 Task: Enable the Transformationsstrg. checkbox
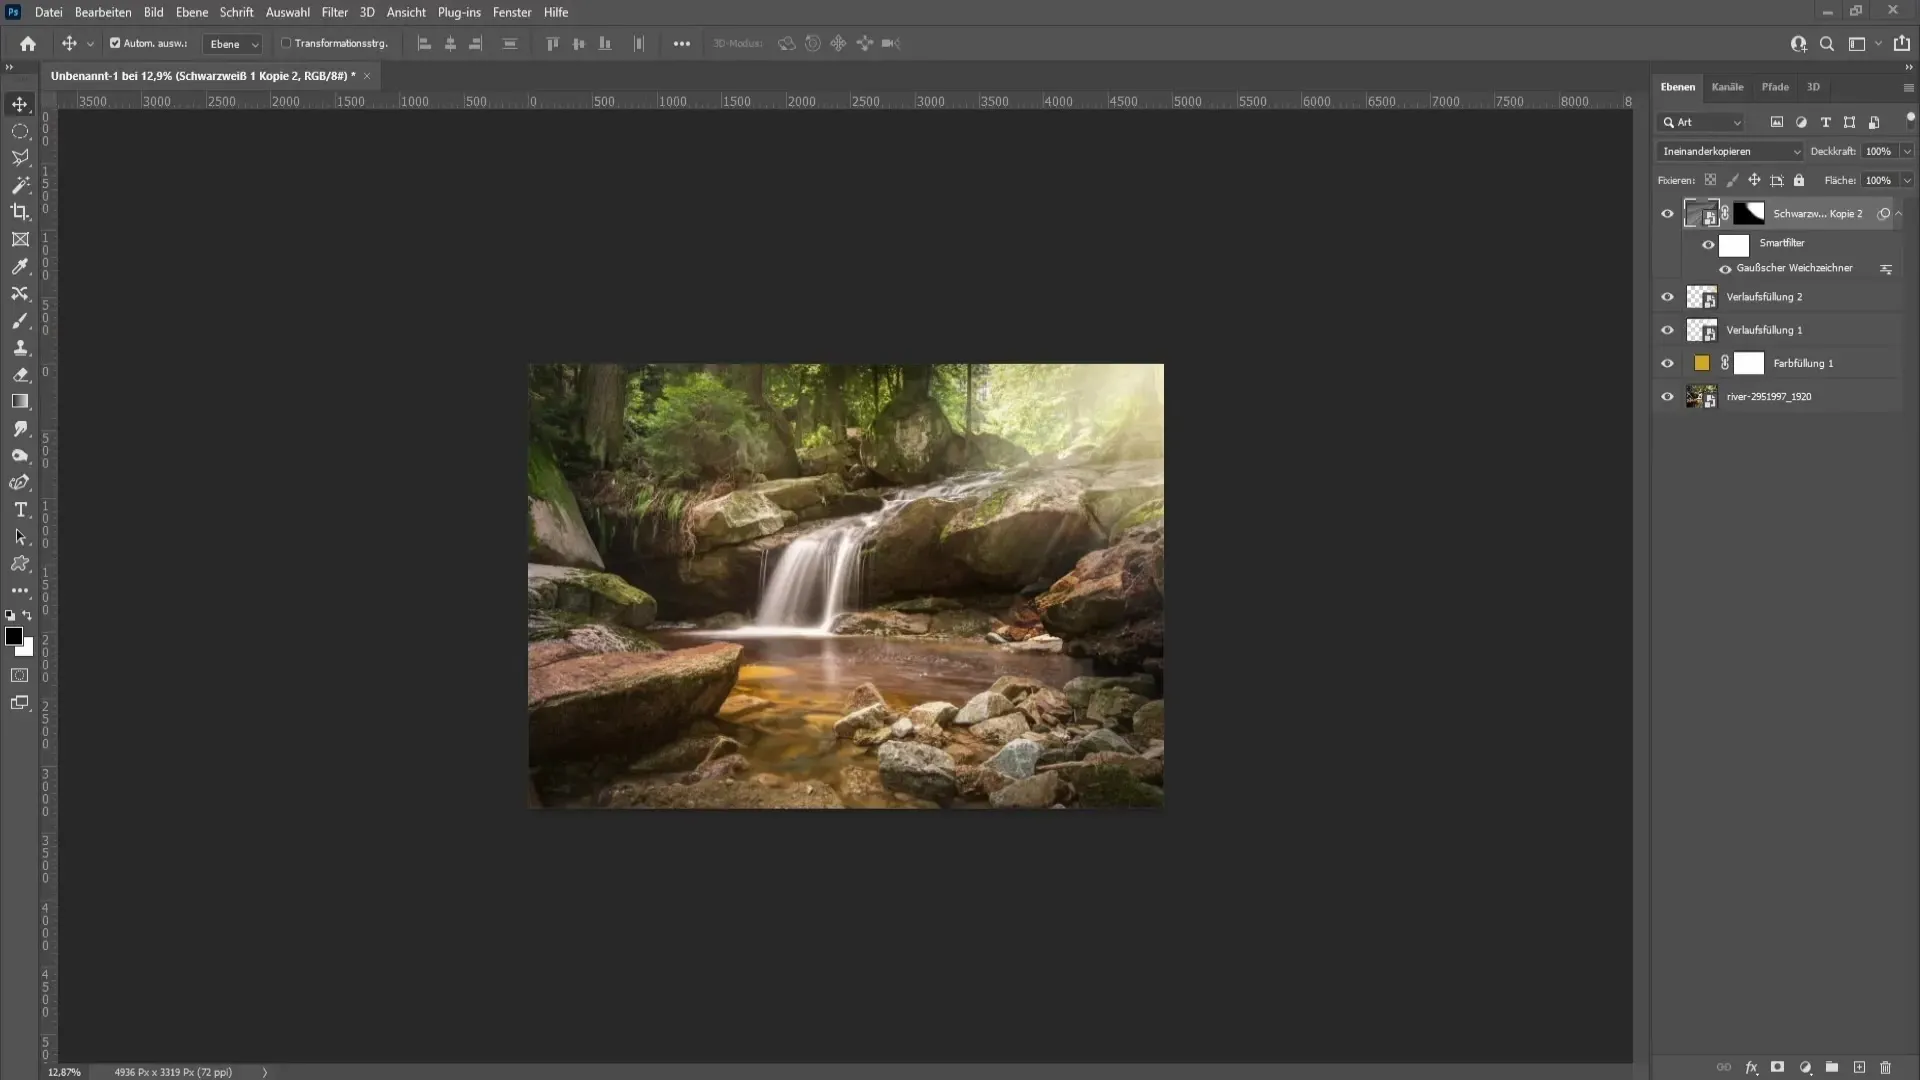click(x=288, y=43)
